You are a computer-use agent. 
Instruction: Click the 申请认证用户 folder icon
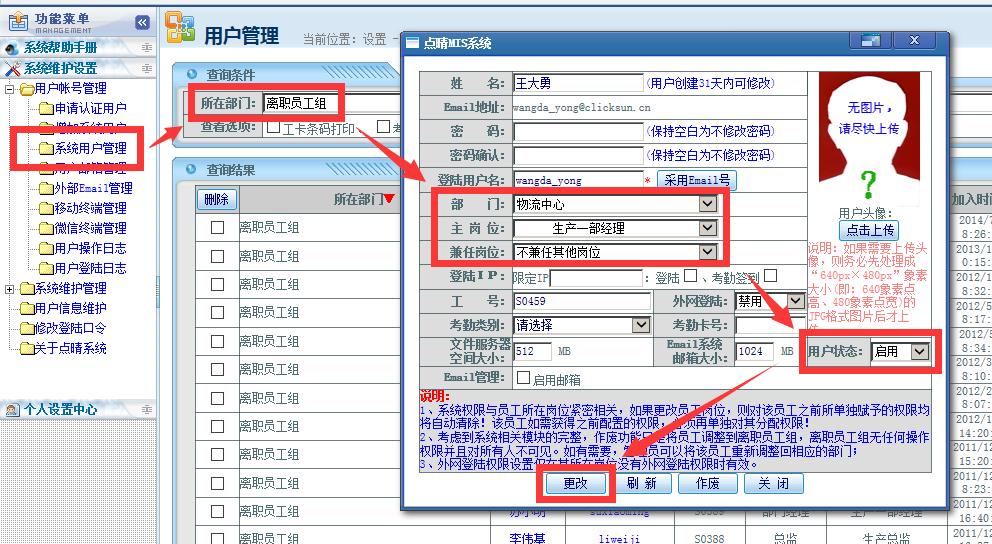(46, 109)
